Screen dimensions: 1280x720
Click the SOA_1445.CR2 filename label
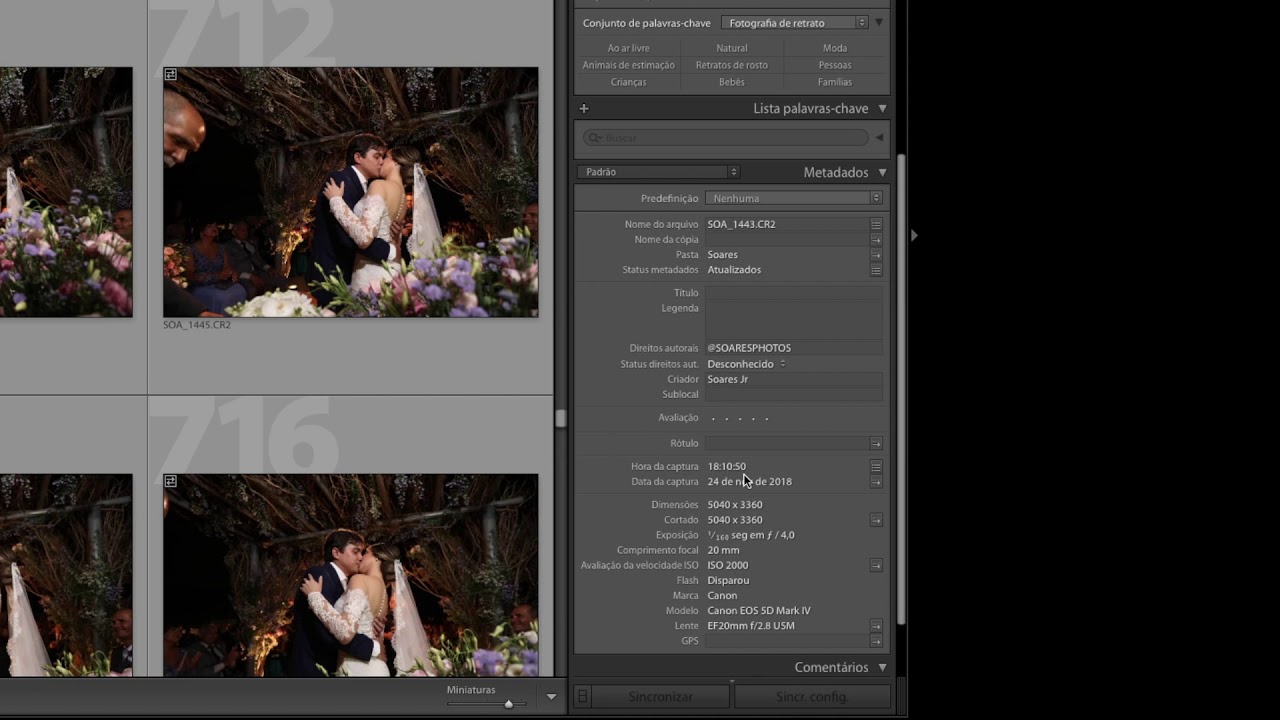[x=197, y=325]
